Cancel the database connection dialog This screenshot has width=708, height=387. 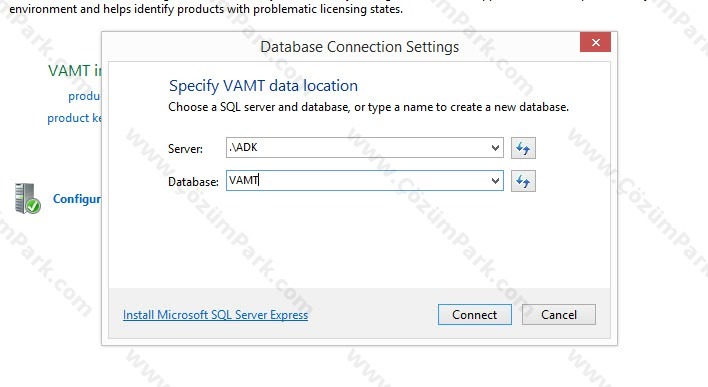[559, 314]
